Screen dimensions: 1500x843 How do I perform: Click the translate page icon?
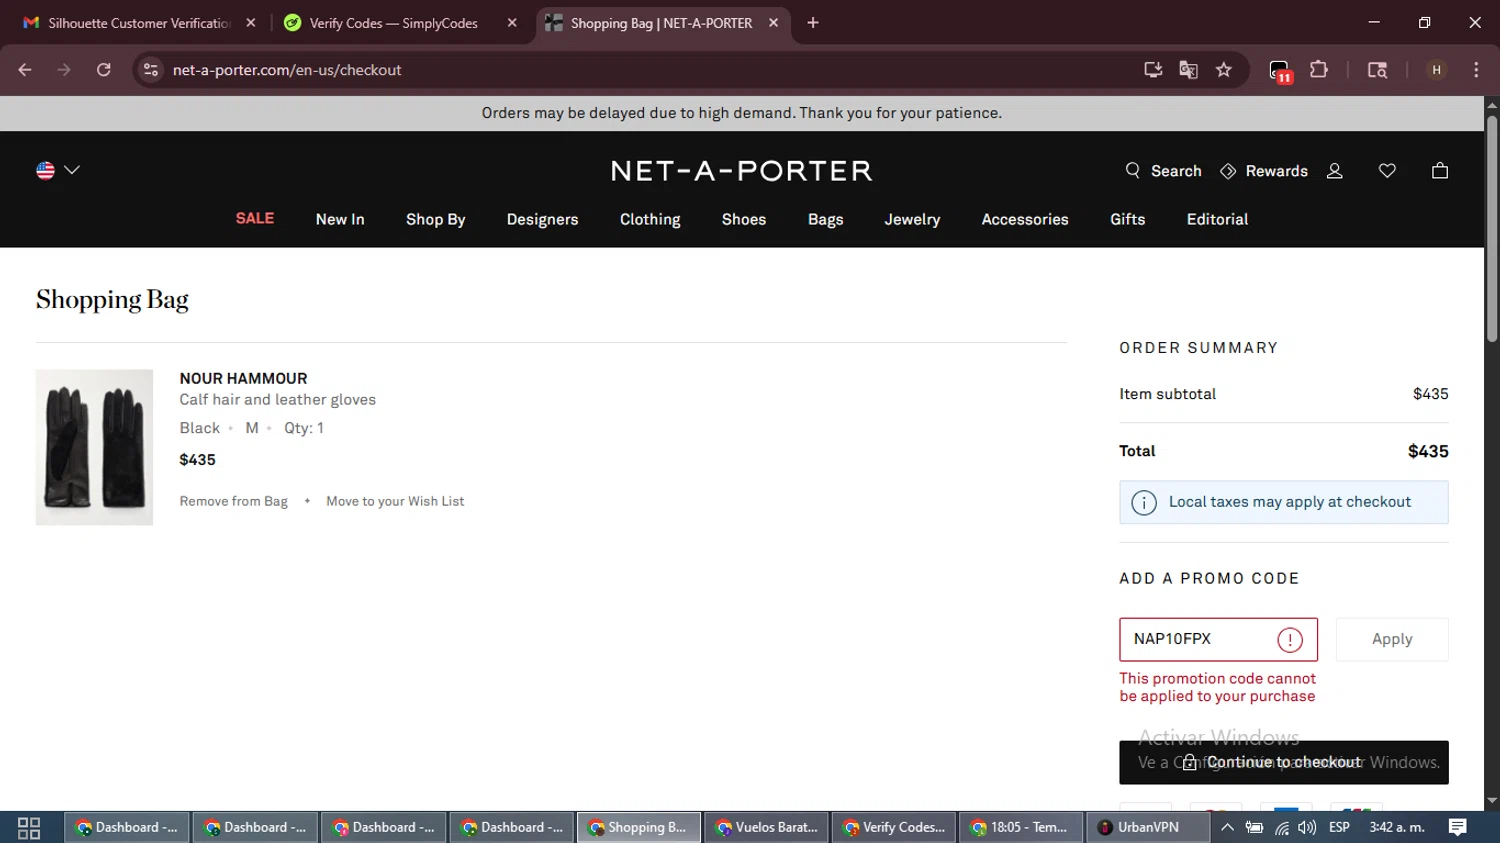[1188, 70]
